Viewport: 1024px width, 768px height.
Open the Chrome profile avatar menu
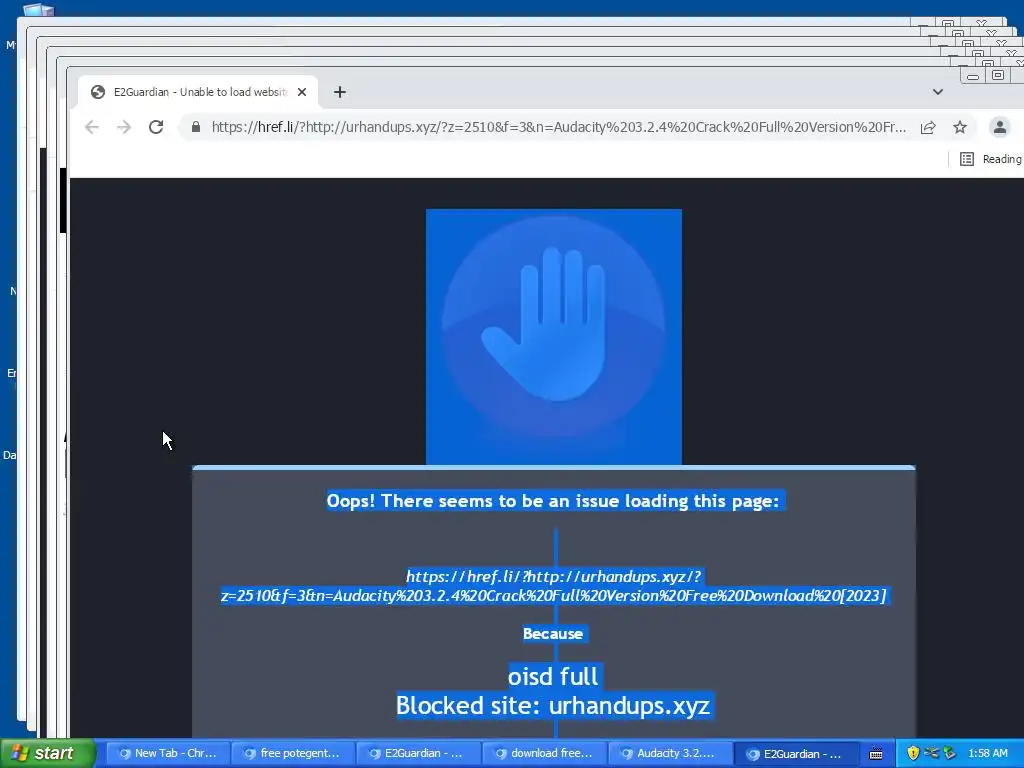(x=999, y=127)
